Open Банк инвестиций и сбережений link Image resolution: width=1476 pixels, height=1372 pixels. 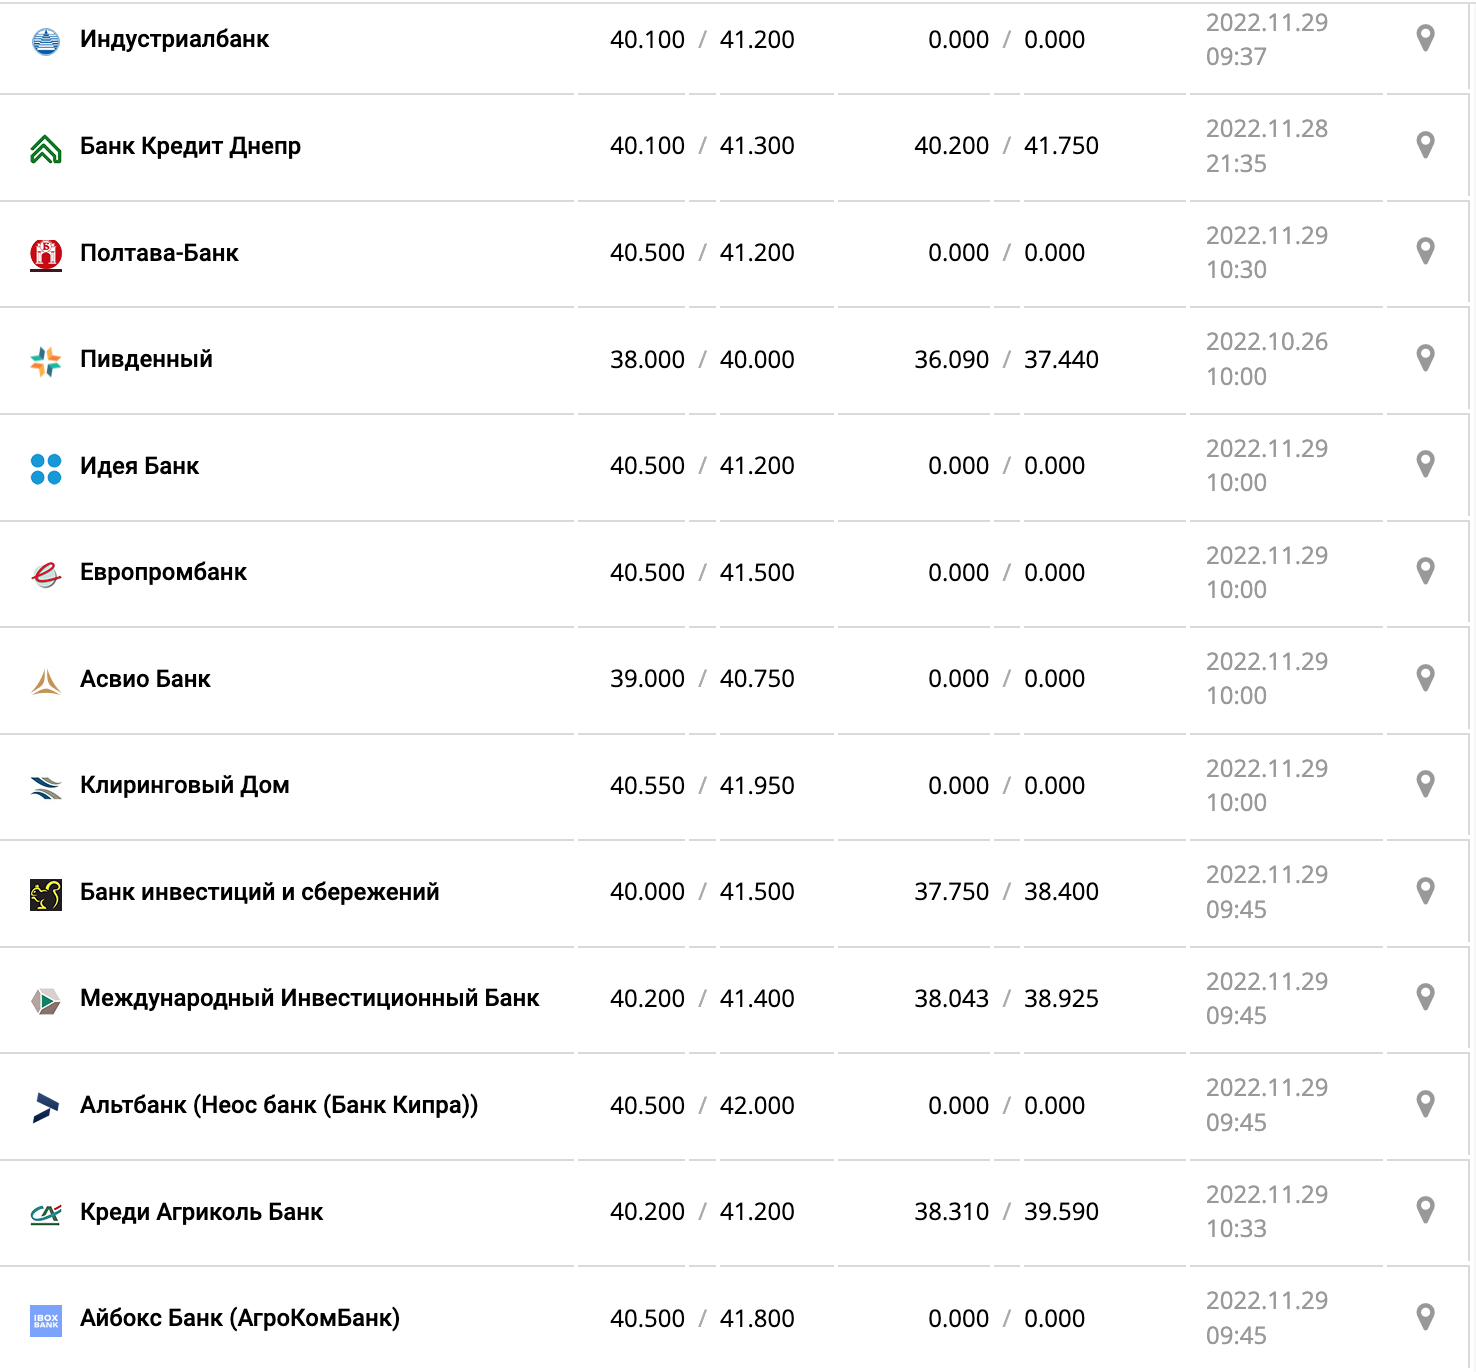tap(259, 892)
